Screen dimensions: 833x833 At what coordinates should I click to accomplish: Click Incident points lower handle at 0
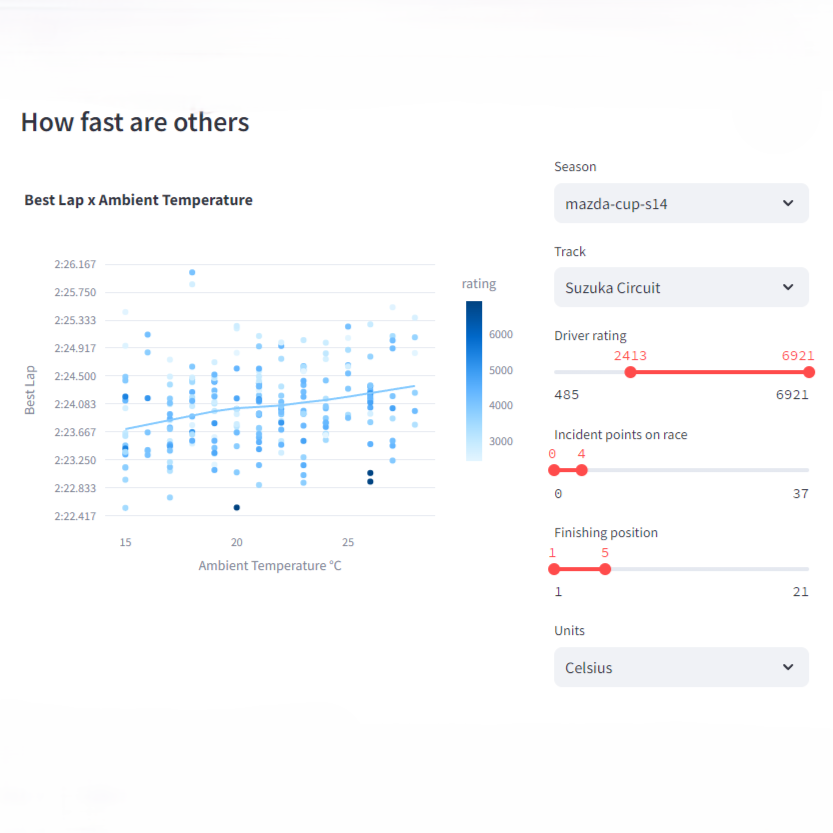tap(554, 470)
